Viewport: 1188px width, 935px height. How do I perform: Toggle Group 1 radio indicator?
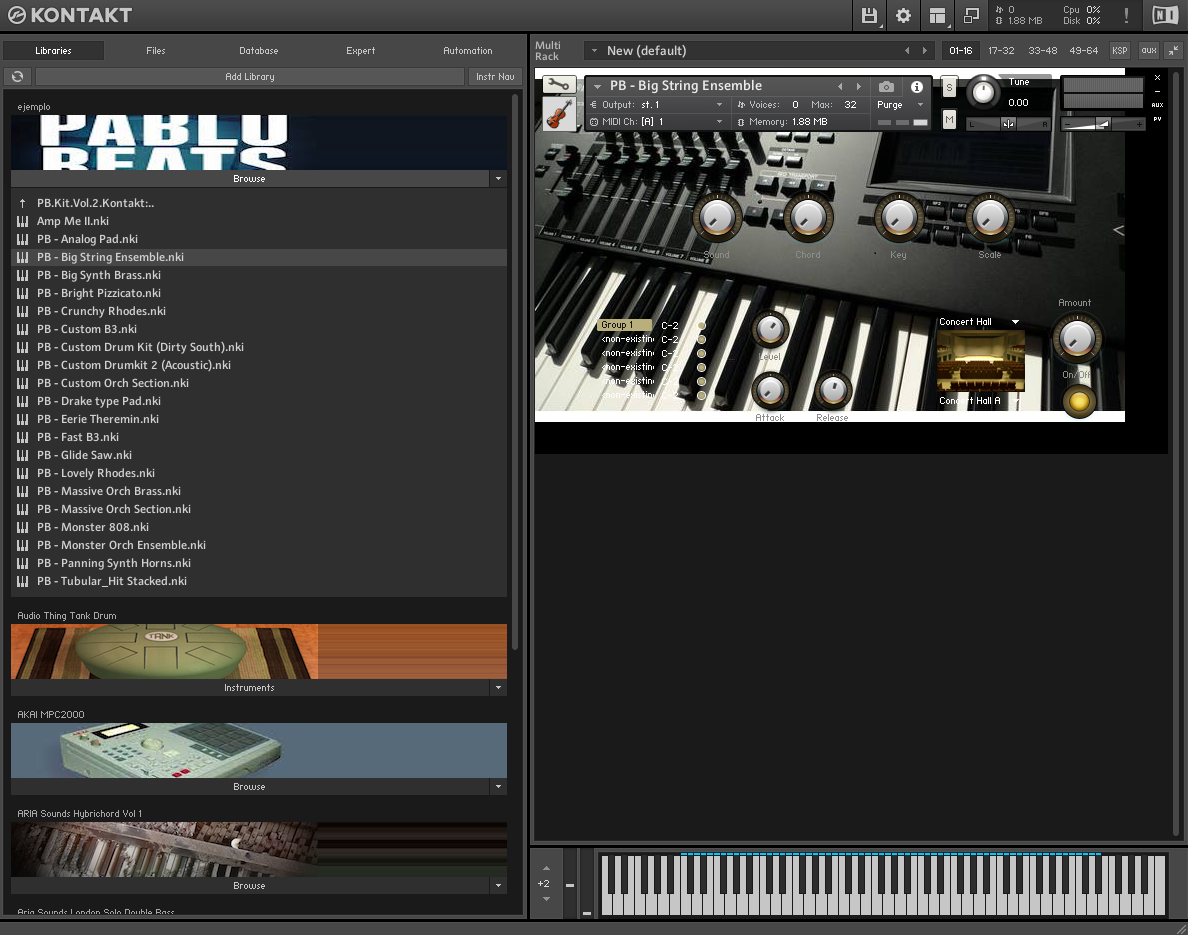tap(702, 326)
